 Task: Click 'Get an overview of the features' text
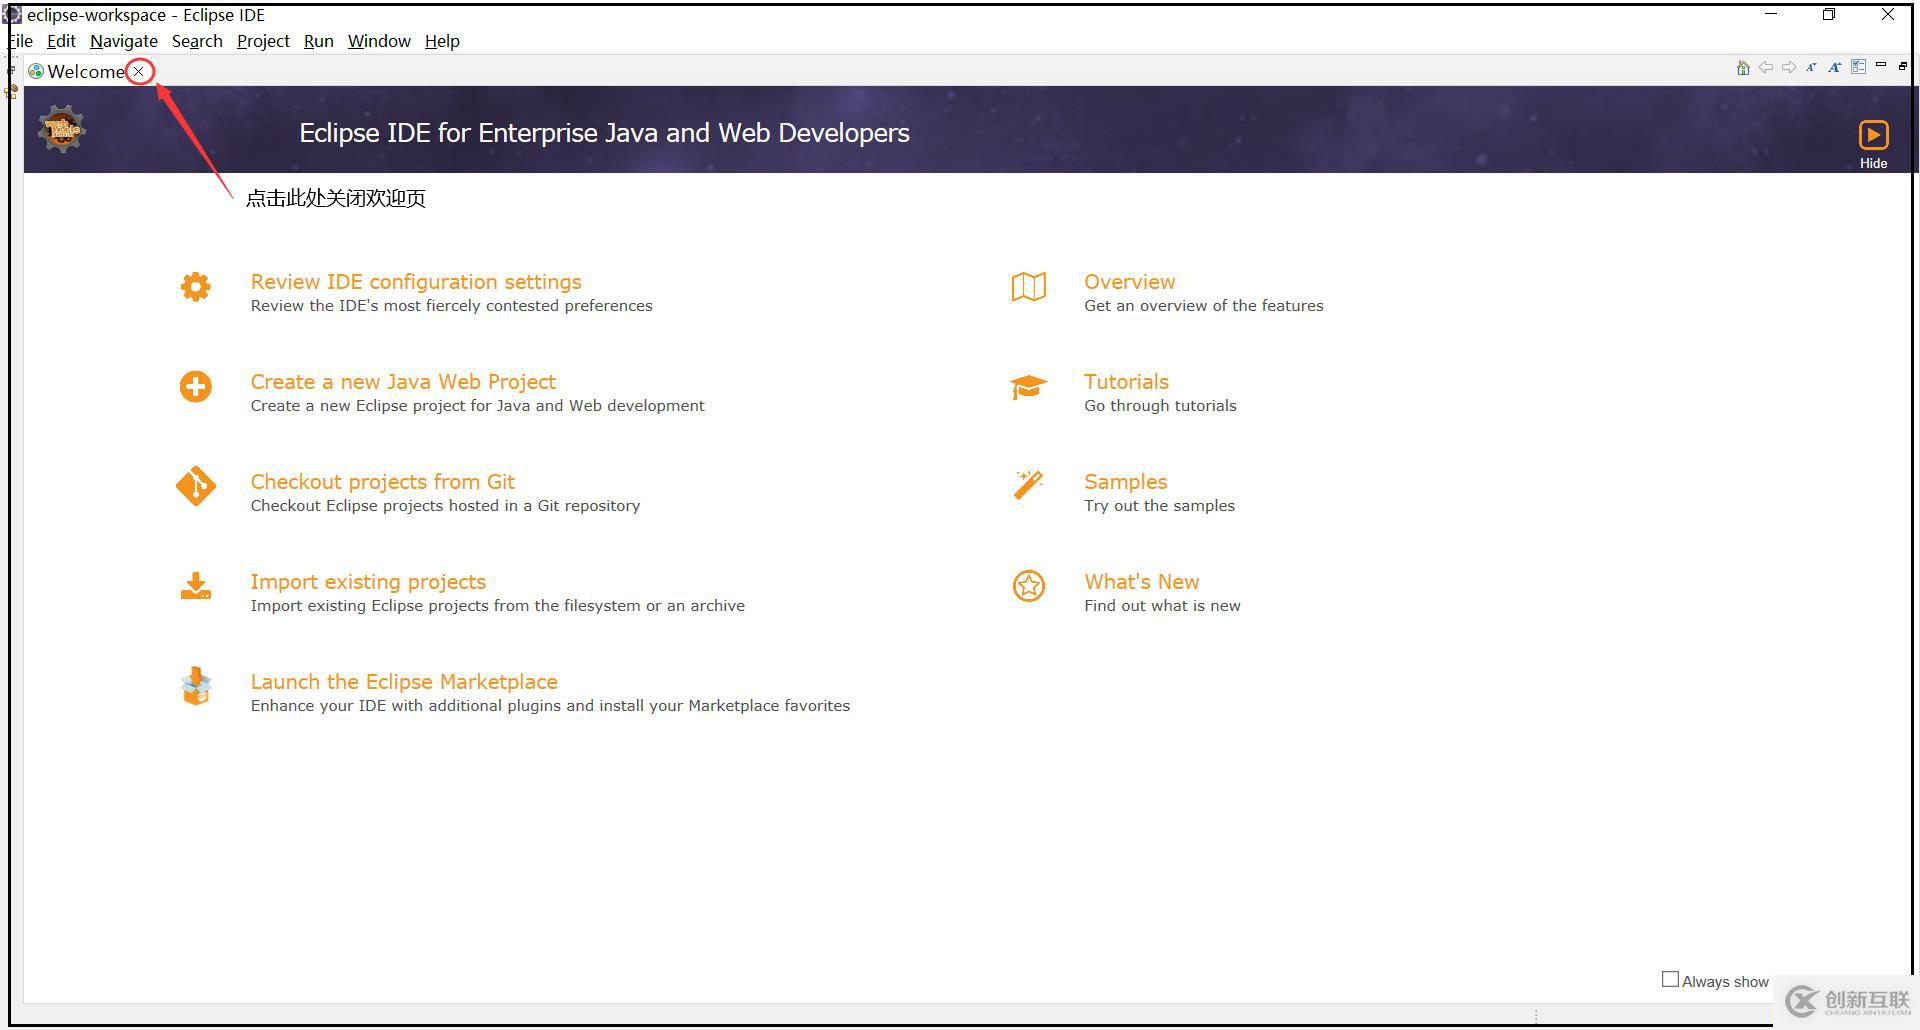pyautogui.click(x=1204, y=306)
